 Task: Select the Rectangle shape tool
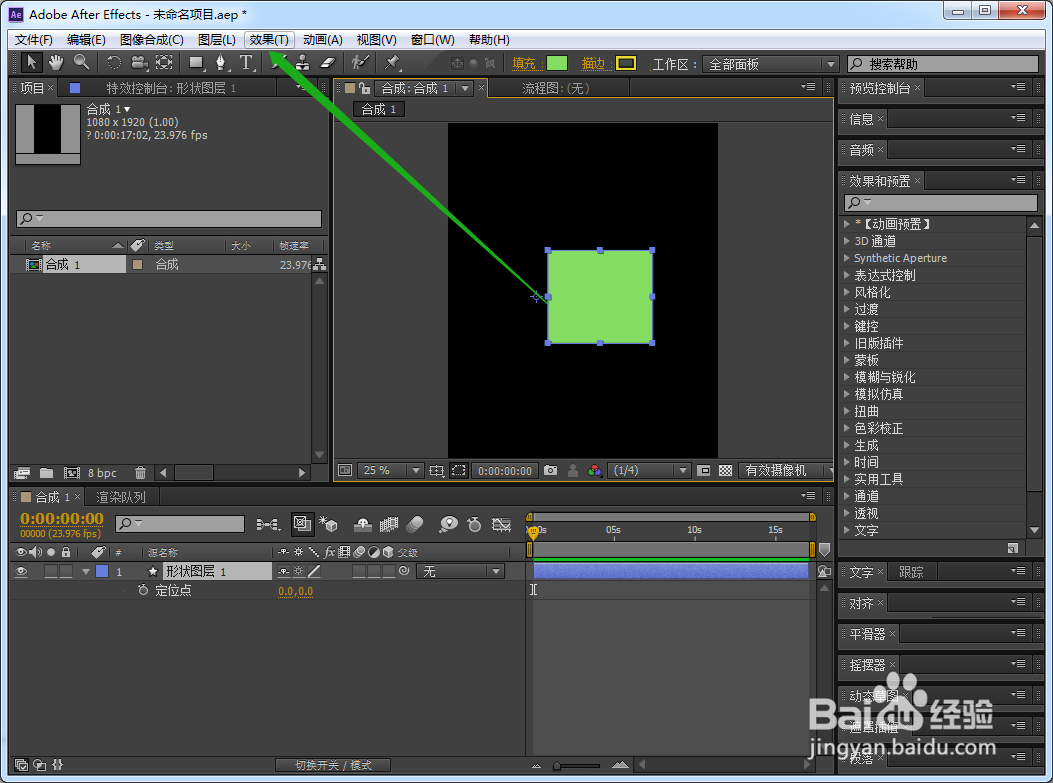pyautogui.click(x=196, y=63)
